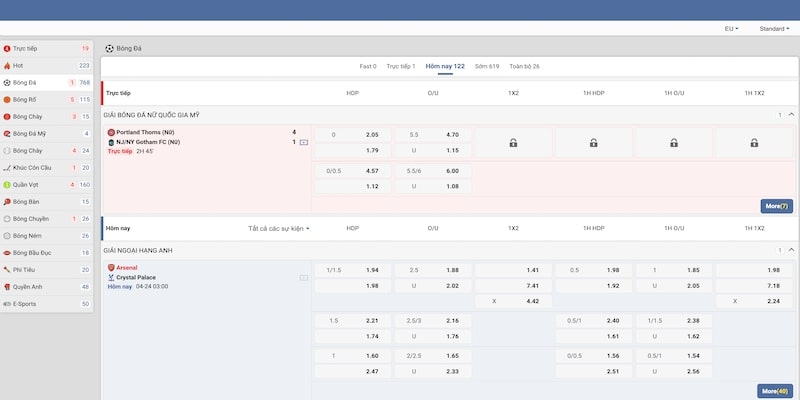Screen dimensions: 800x400
Task: Click the Hot flame icon in the sidebar
Action: [8, 65]
